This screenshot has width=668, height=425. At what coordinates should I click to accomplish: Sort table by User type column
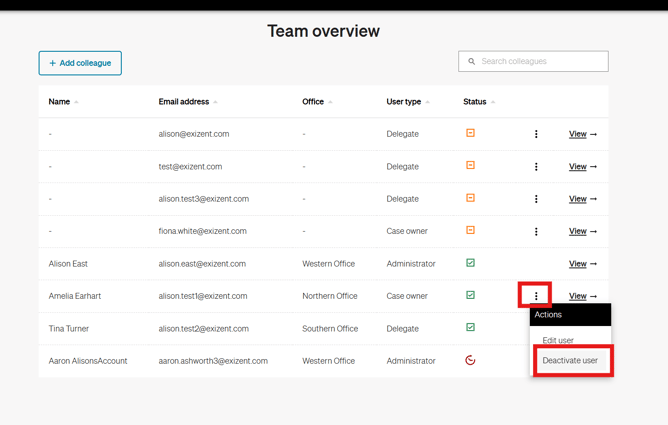click(x=408, y=102)
